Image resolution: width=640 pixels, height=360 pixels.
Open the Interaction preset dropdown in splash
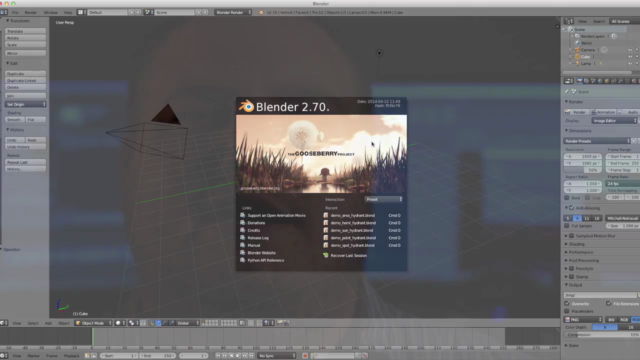tap(384, 199)
